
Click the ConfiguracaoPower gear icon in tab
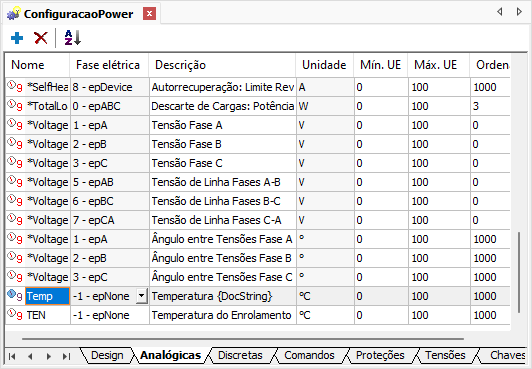14,14
